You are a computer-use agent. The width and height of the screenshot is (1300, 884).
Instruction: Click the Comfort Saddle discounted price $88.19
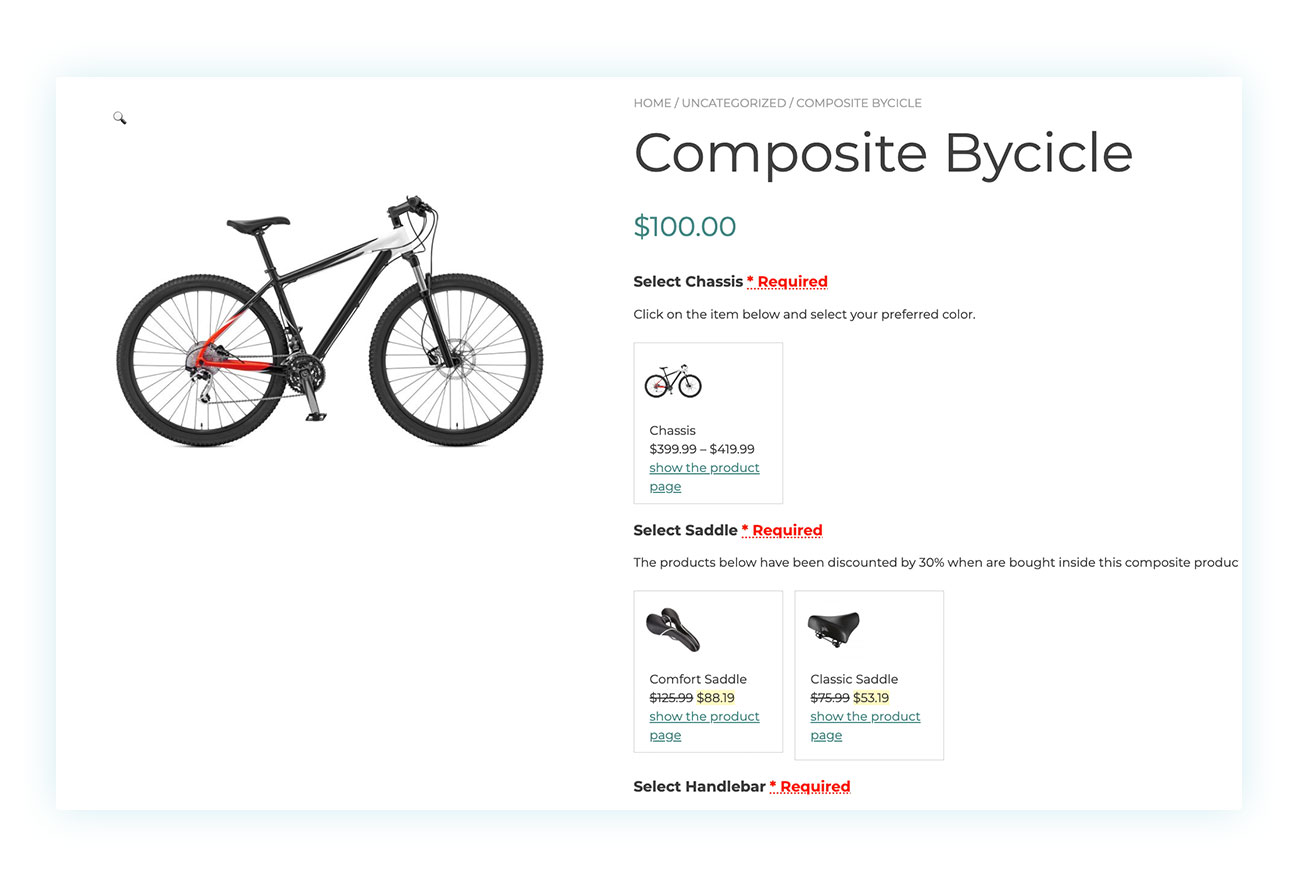(x=715, y=698)
